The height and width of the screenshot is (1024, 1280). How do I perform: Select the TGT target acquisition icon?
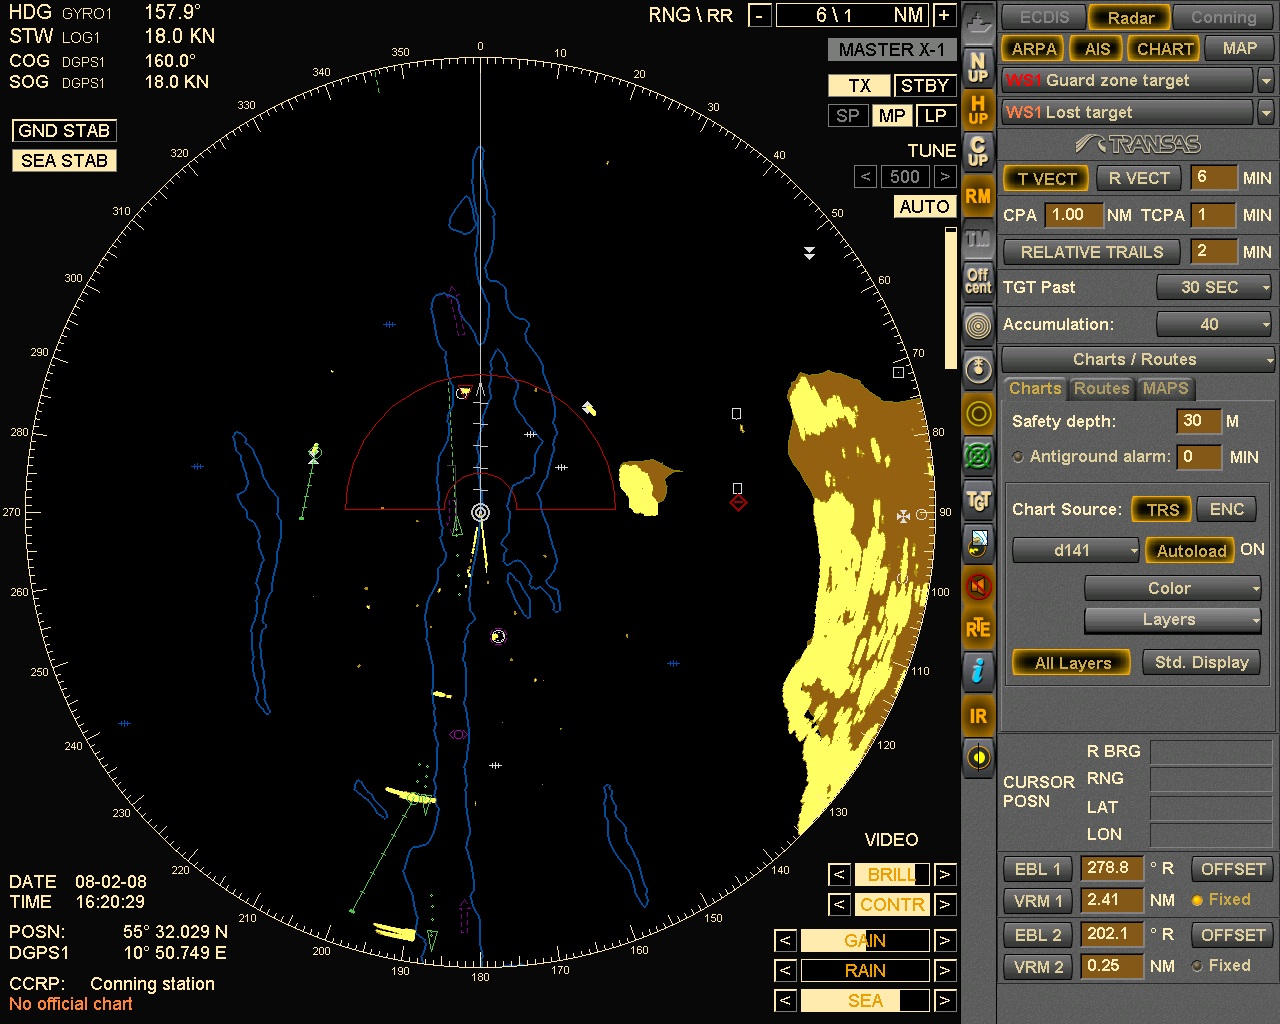click(978, 500)
